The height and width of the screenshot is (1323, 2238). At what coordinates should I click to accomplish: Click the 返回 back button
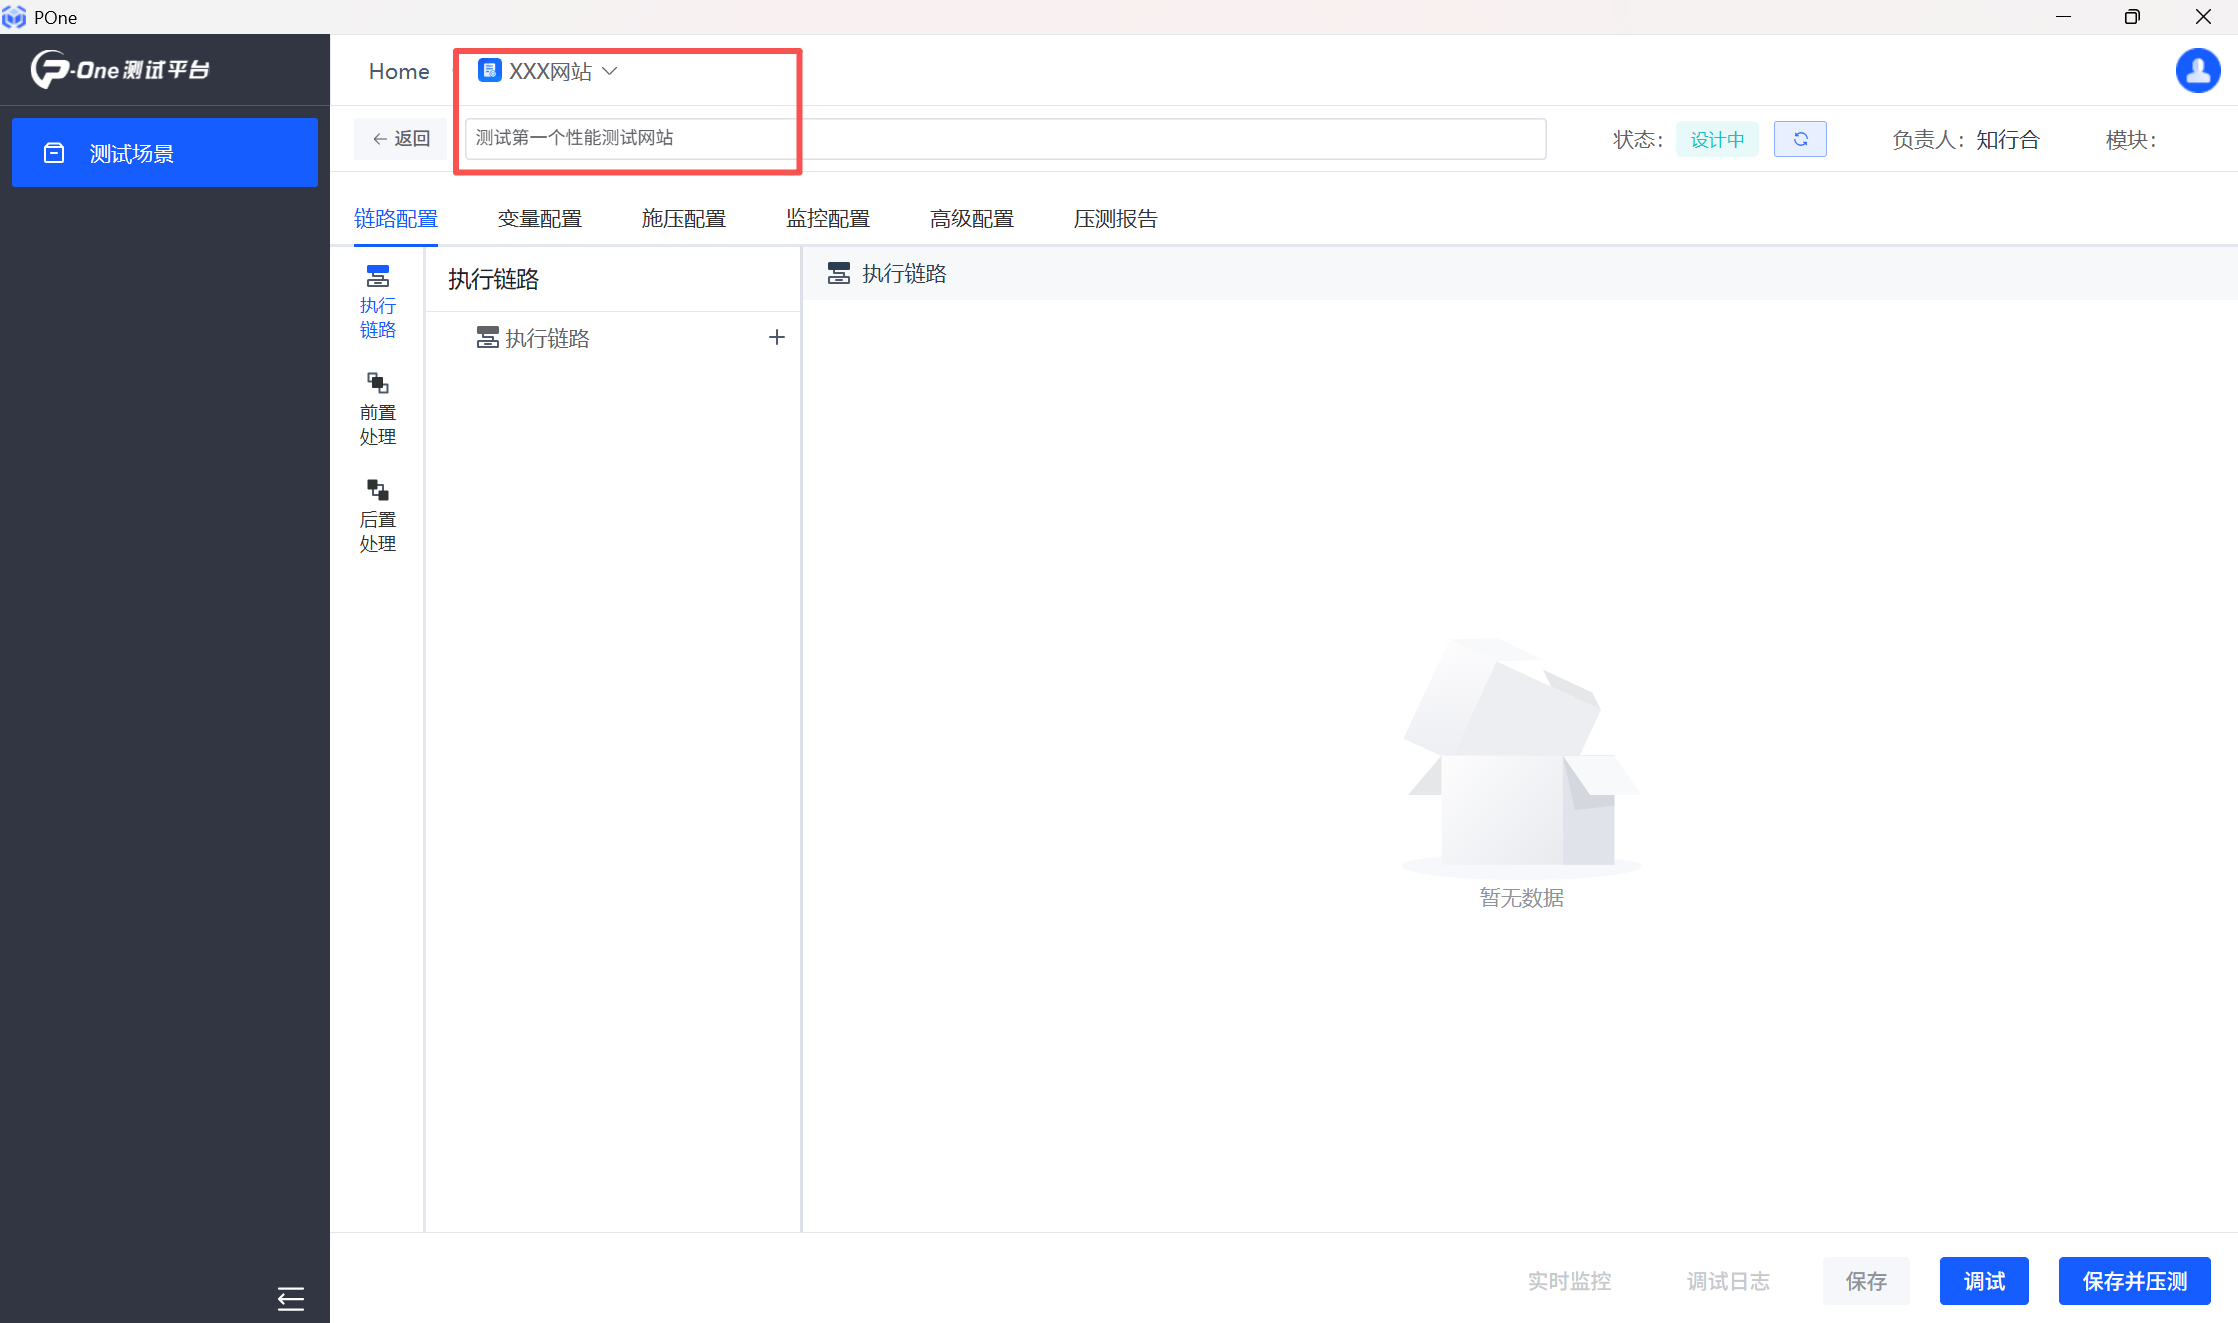(401, 139)
